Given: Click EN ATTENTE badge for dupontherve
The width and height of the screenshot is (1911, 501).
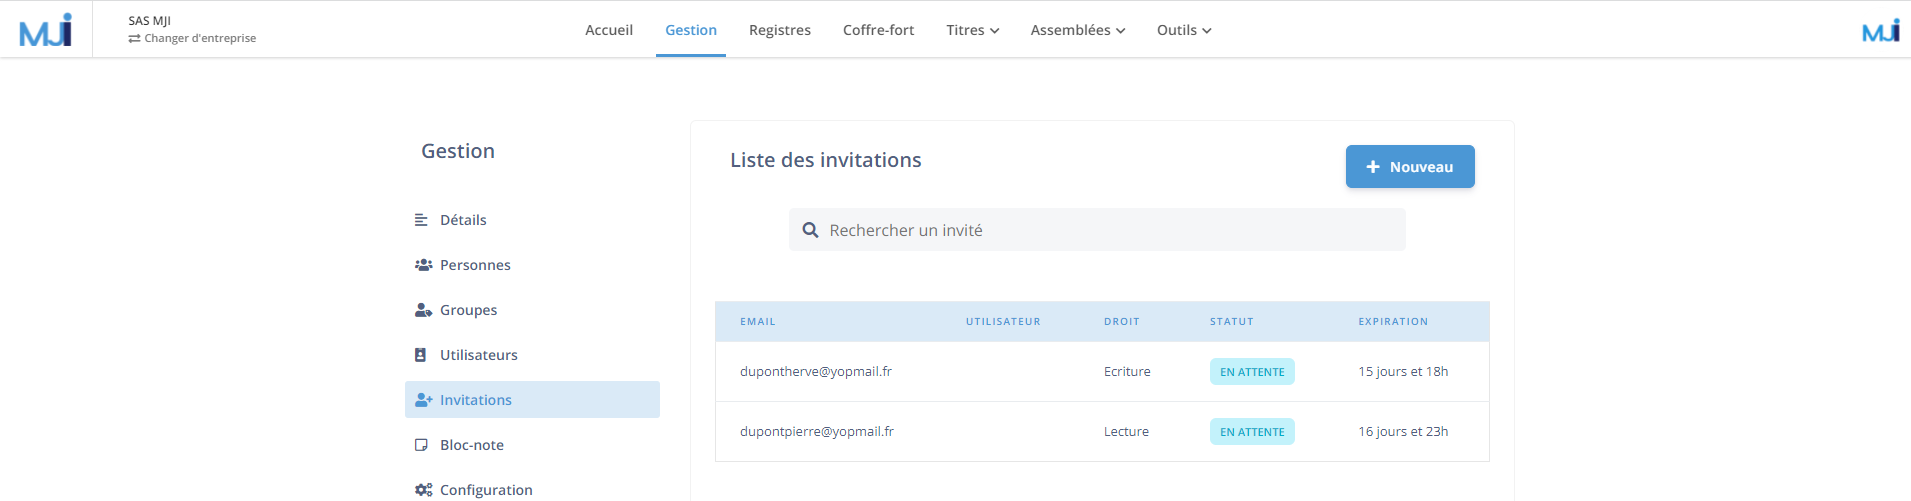Looking at the screenshot, I should [x=1252, y=372].
